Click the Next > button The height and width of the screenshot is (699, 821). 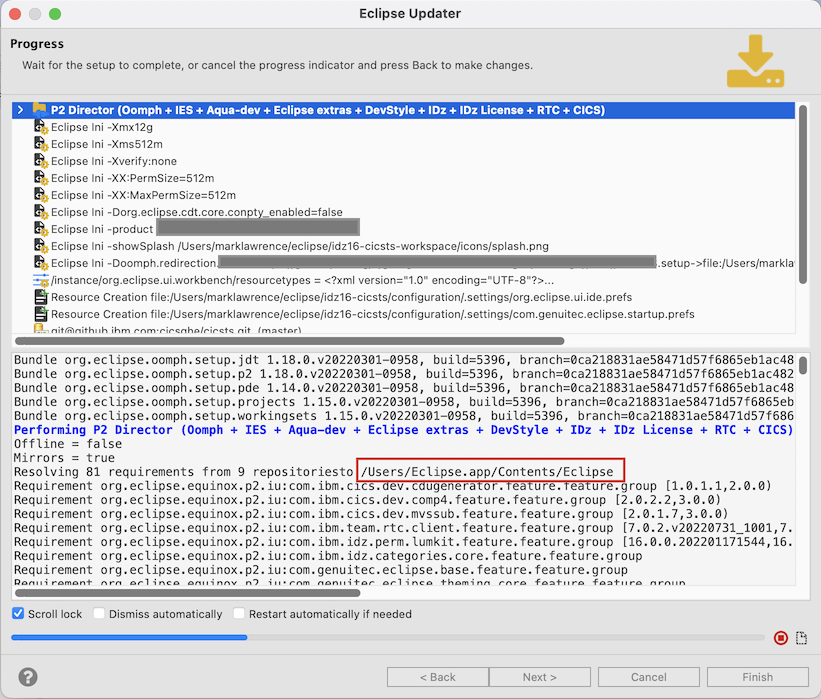point(540,677)
